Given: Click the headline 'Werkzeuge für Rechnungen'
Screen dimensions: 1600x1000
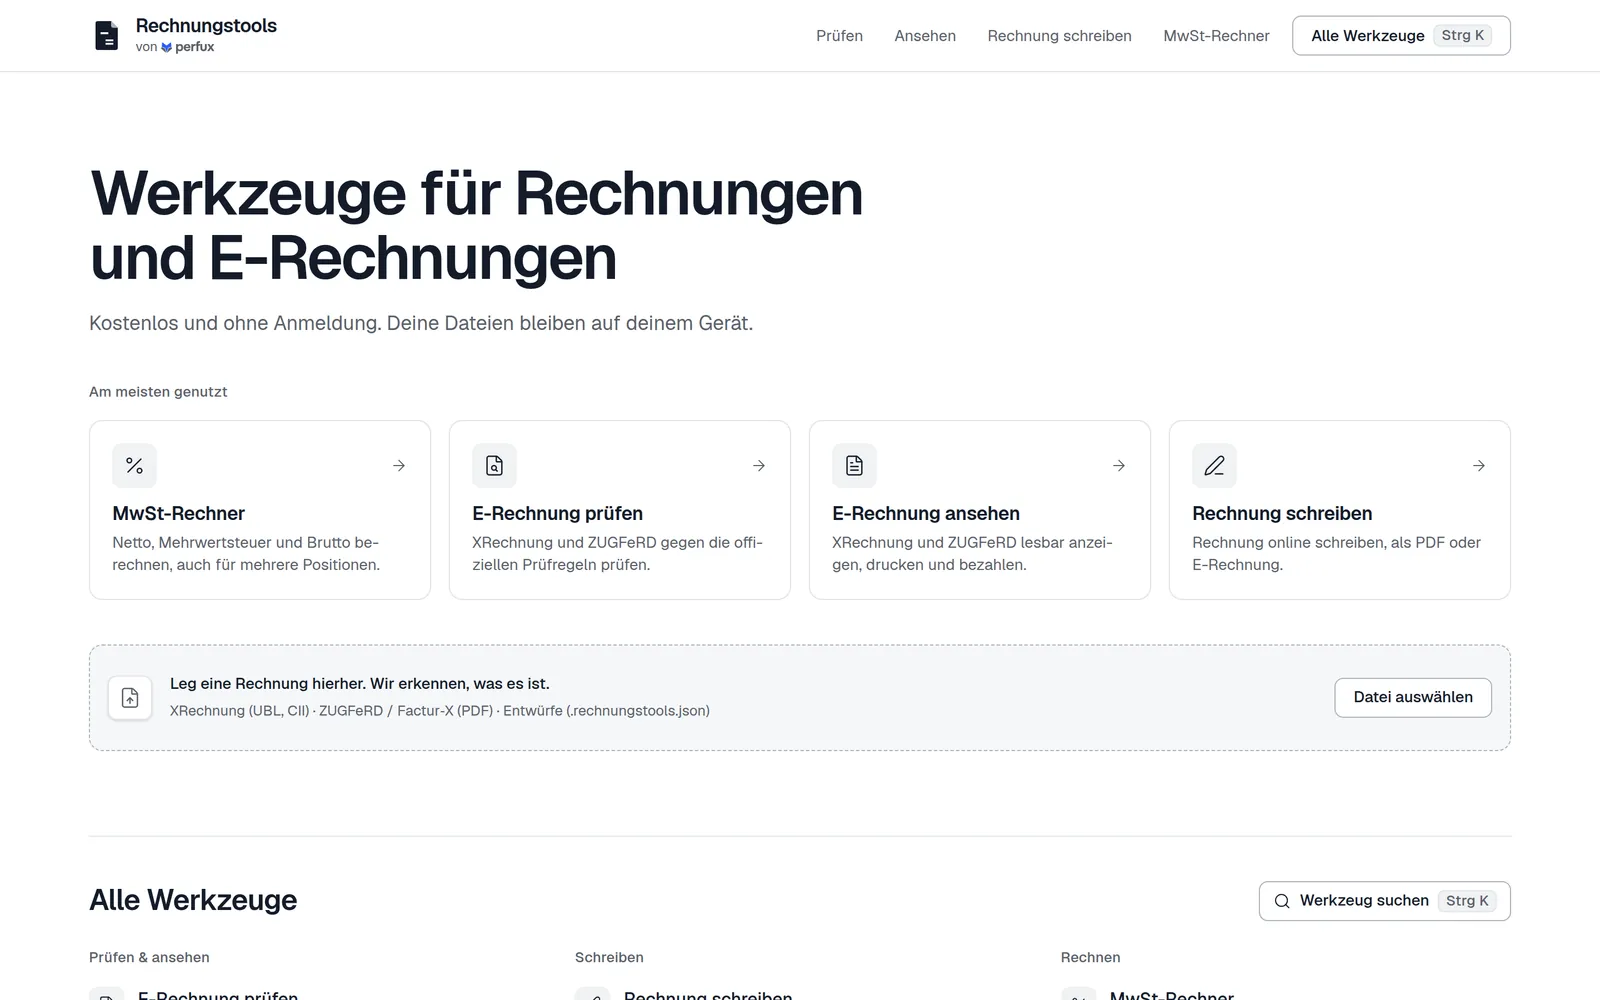Looking at the screenshot, I should pos(476,193).
